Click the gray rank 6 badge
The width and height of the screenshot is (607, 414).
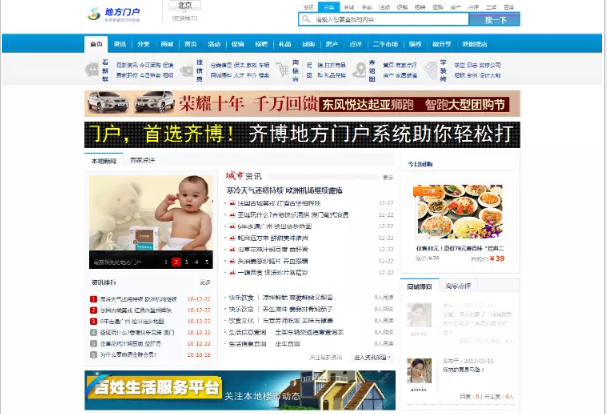point(93,354)
